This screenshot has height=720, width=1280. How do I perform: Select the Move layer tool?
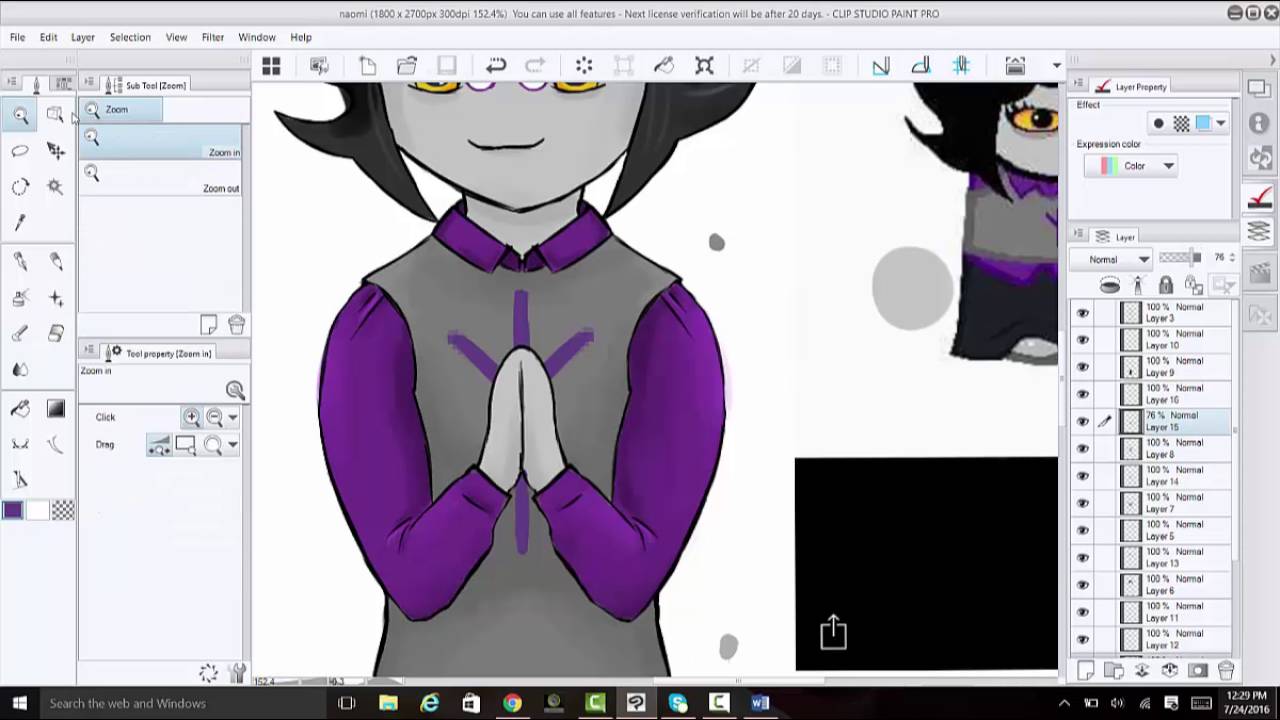[56, 151]
